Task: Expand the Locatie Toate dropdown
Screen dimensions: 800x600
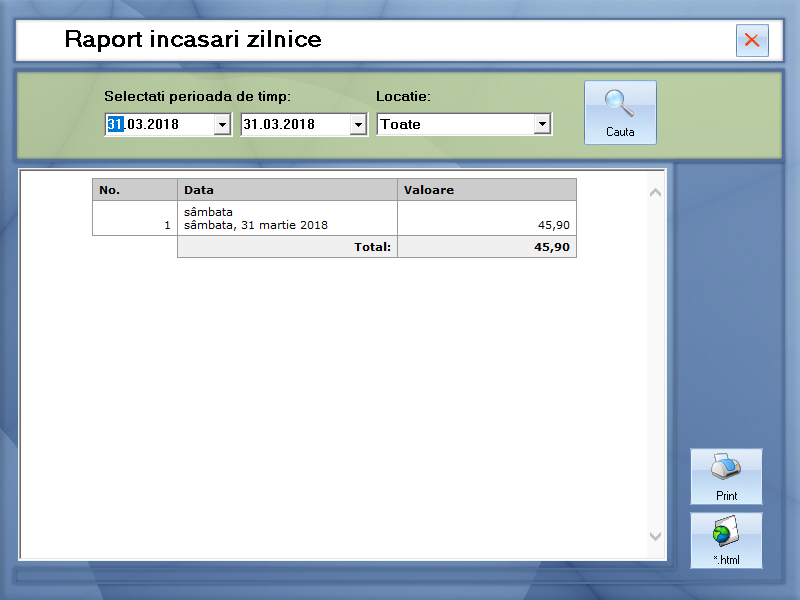Action: click(542, 124)
